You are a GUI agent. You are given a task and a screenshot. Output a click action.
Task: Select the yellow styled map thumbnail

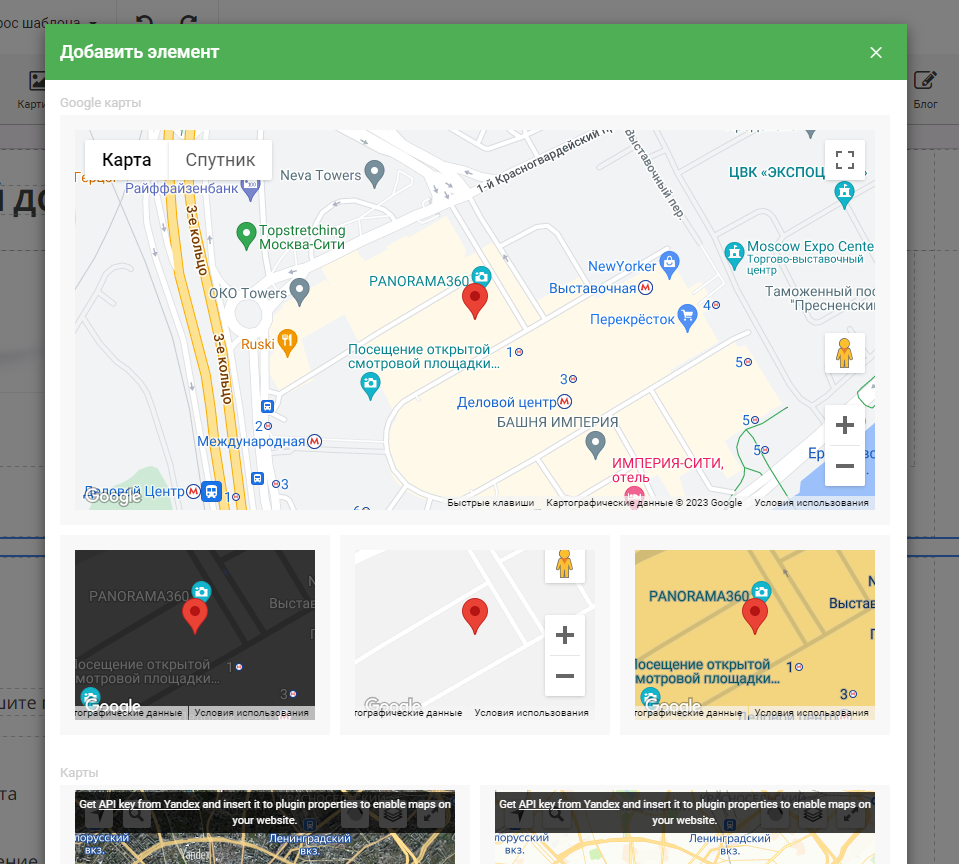click(x=755, y=635)
